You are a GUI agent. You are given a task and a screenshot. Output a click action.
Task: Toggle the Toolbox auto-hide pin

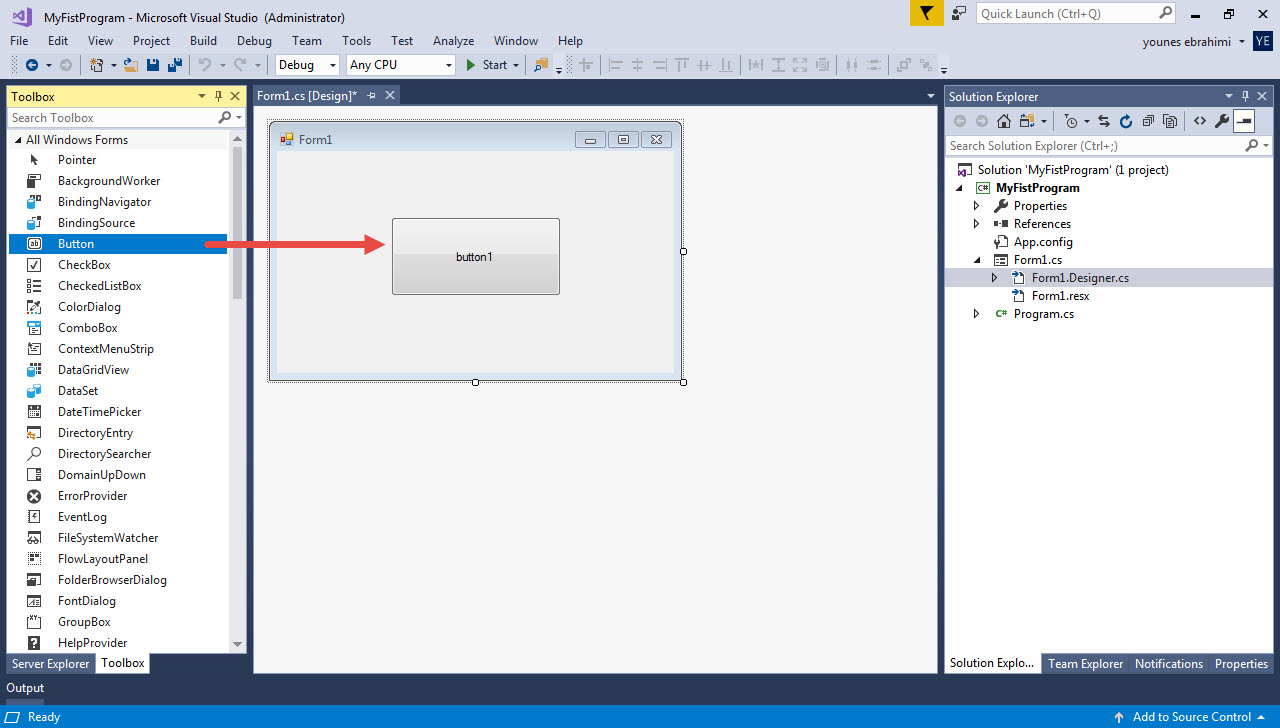tap(218, 96)
